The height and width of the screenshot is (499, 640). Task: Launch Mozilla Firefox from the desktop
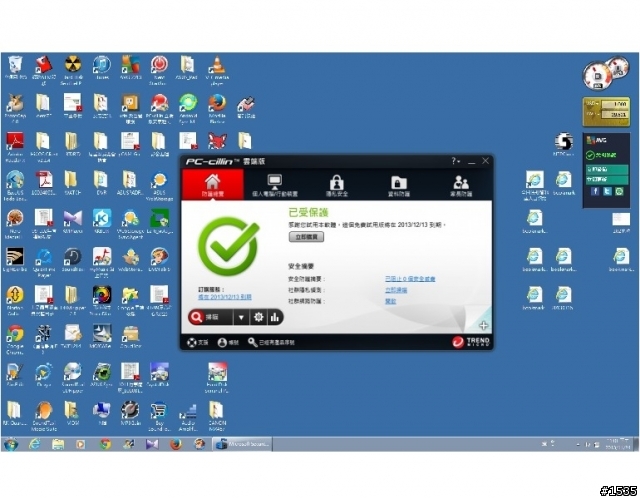[217, 109]
